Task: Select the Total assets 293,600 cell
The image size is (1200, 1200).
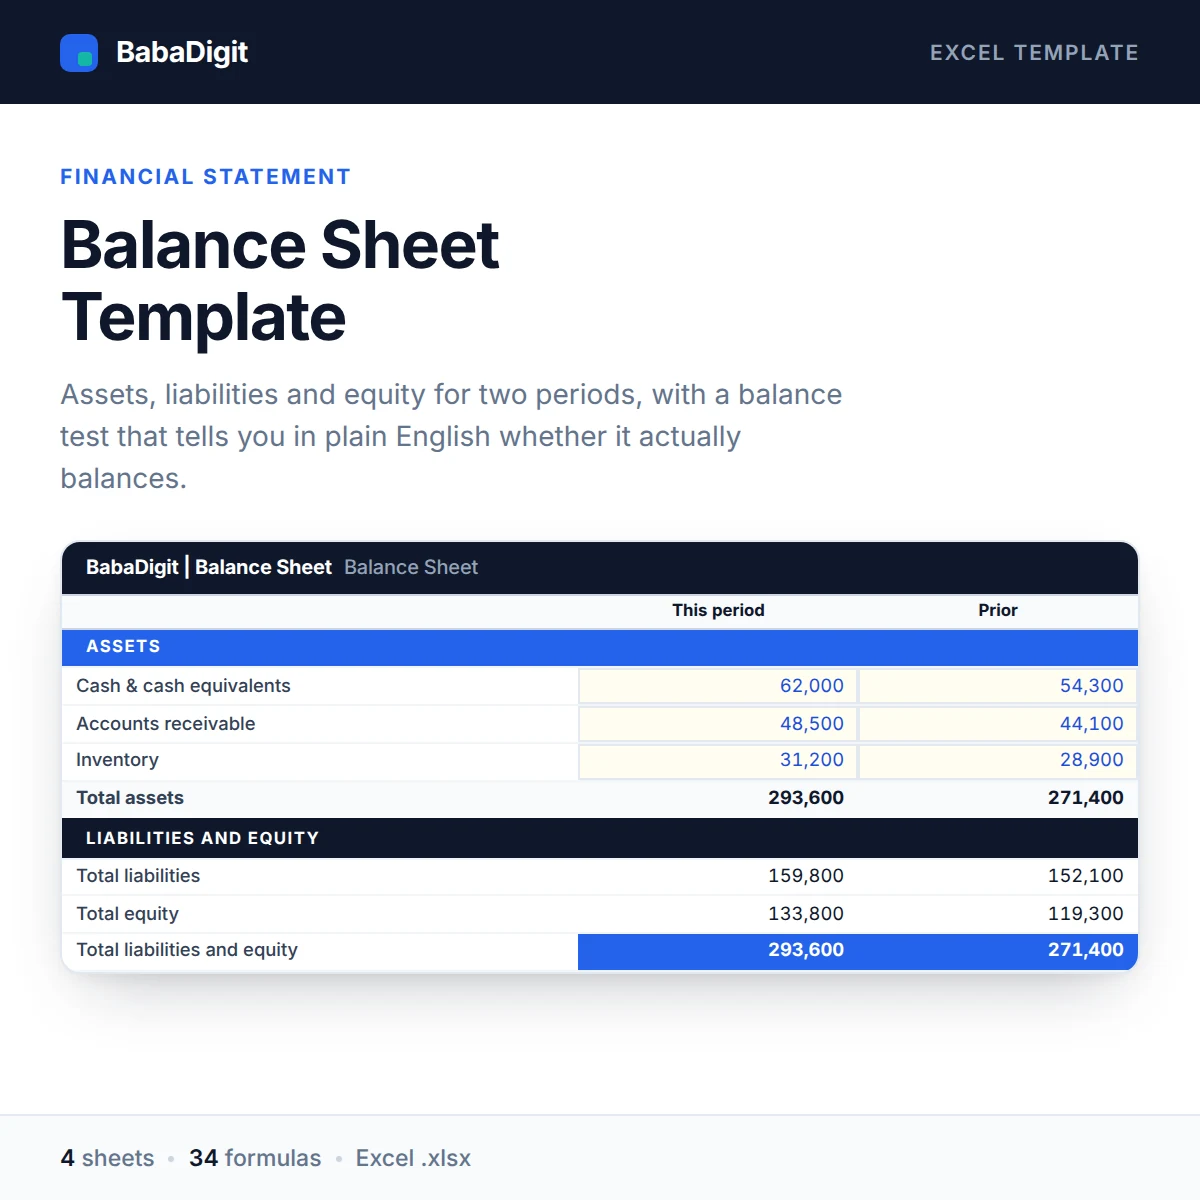Action: pyautogui.click(x=718, y=798)
